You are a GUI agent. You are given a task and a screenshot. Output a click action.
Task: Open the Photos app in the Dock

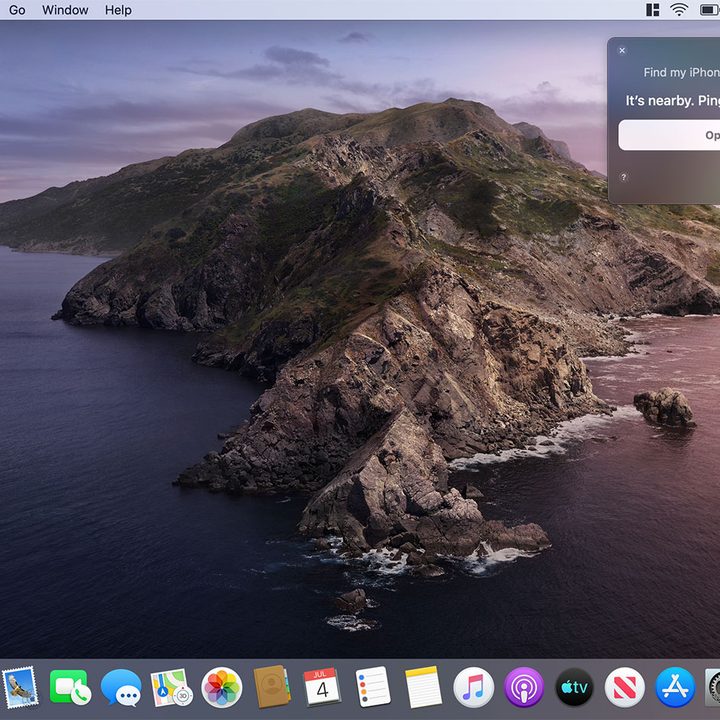[222, 687]
